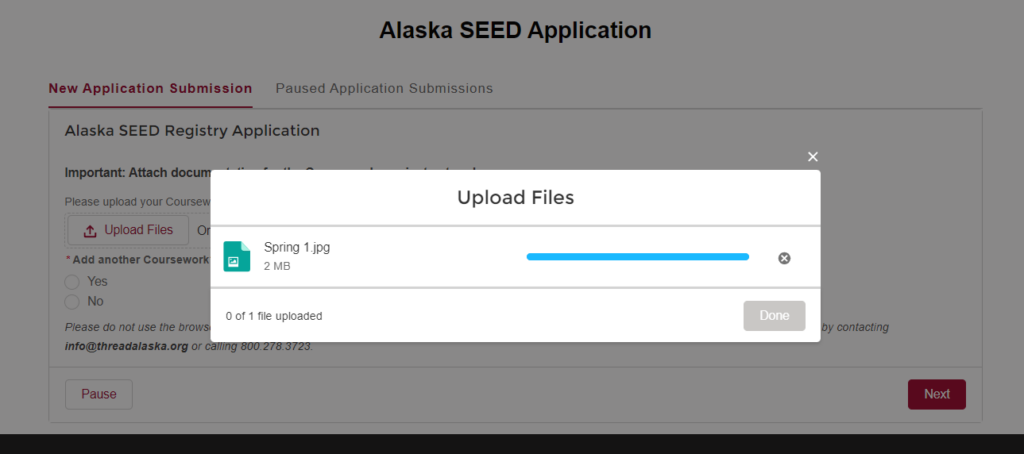Click the teal image file icon
Viewport: 1024px width, 454px height.
click(236, 256)
